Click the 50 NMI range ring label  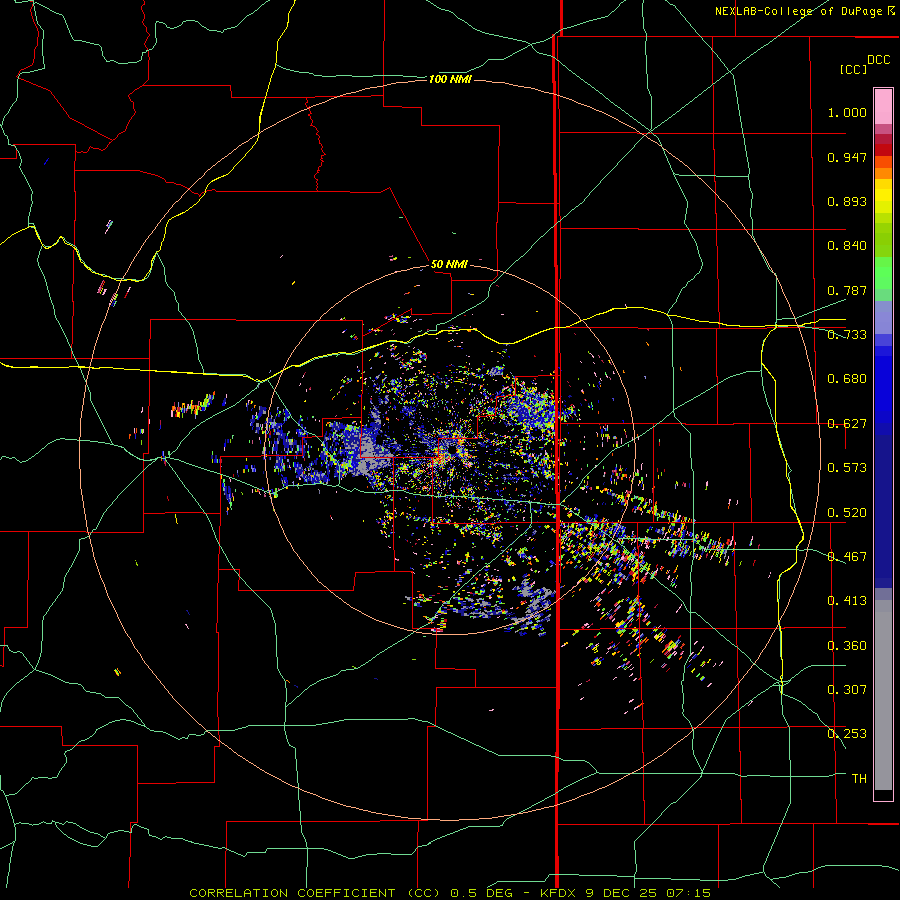click(449, 264)
